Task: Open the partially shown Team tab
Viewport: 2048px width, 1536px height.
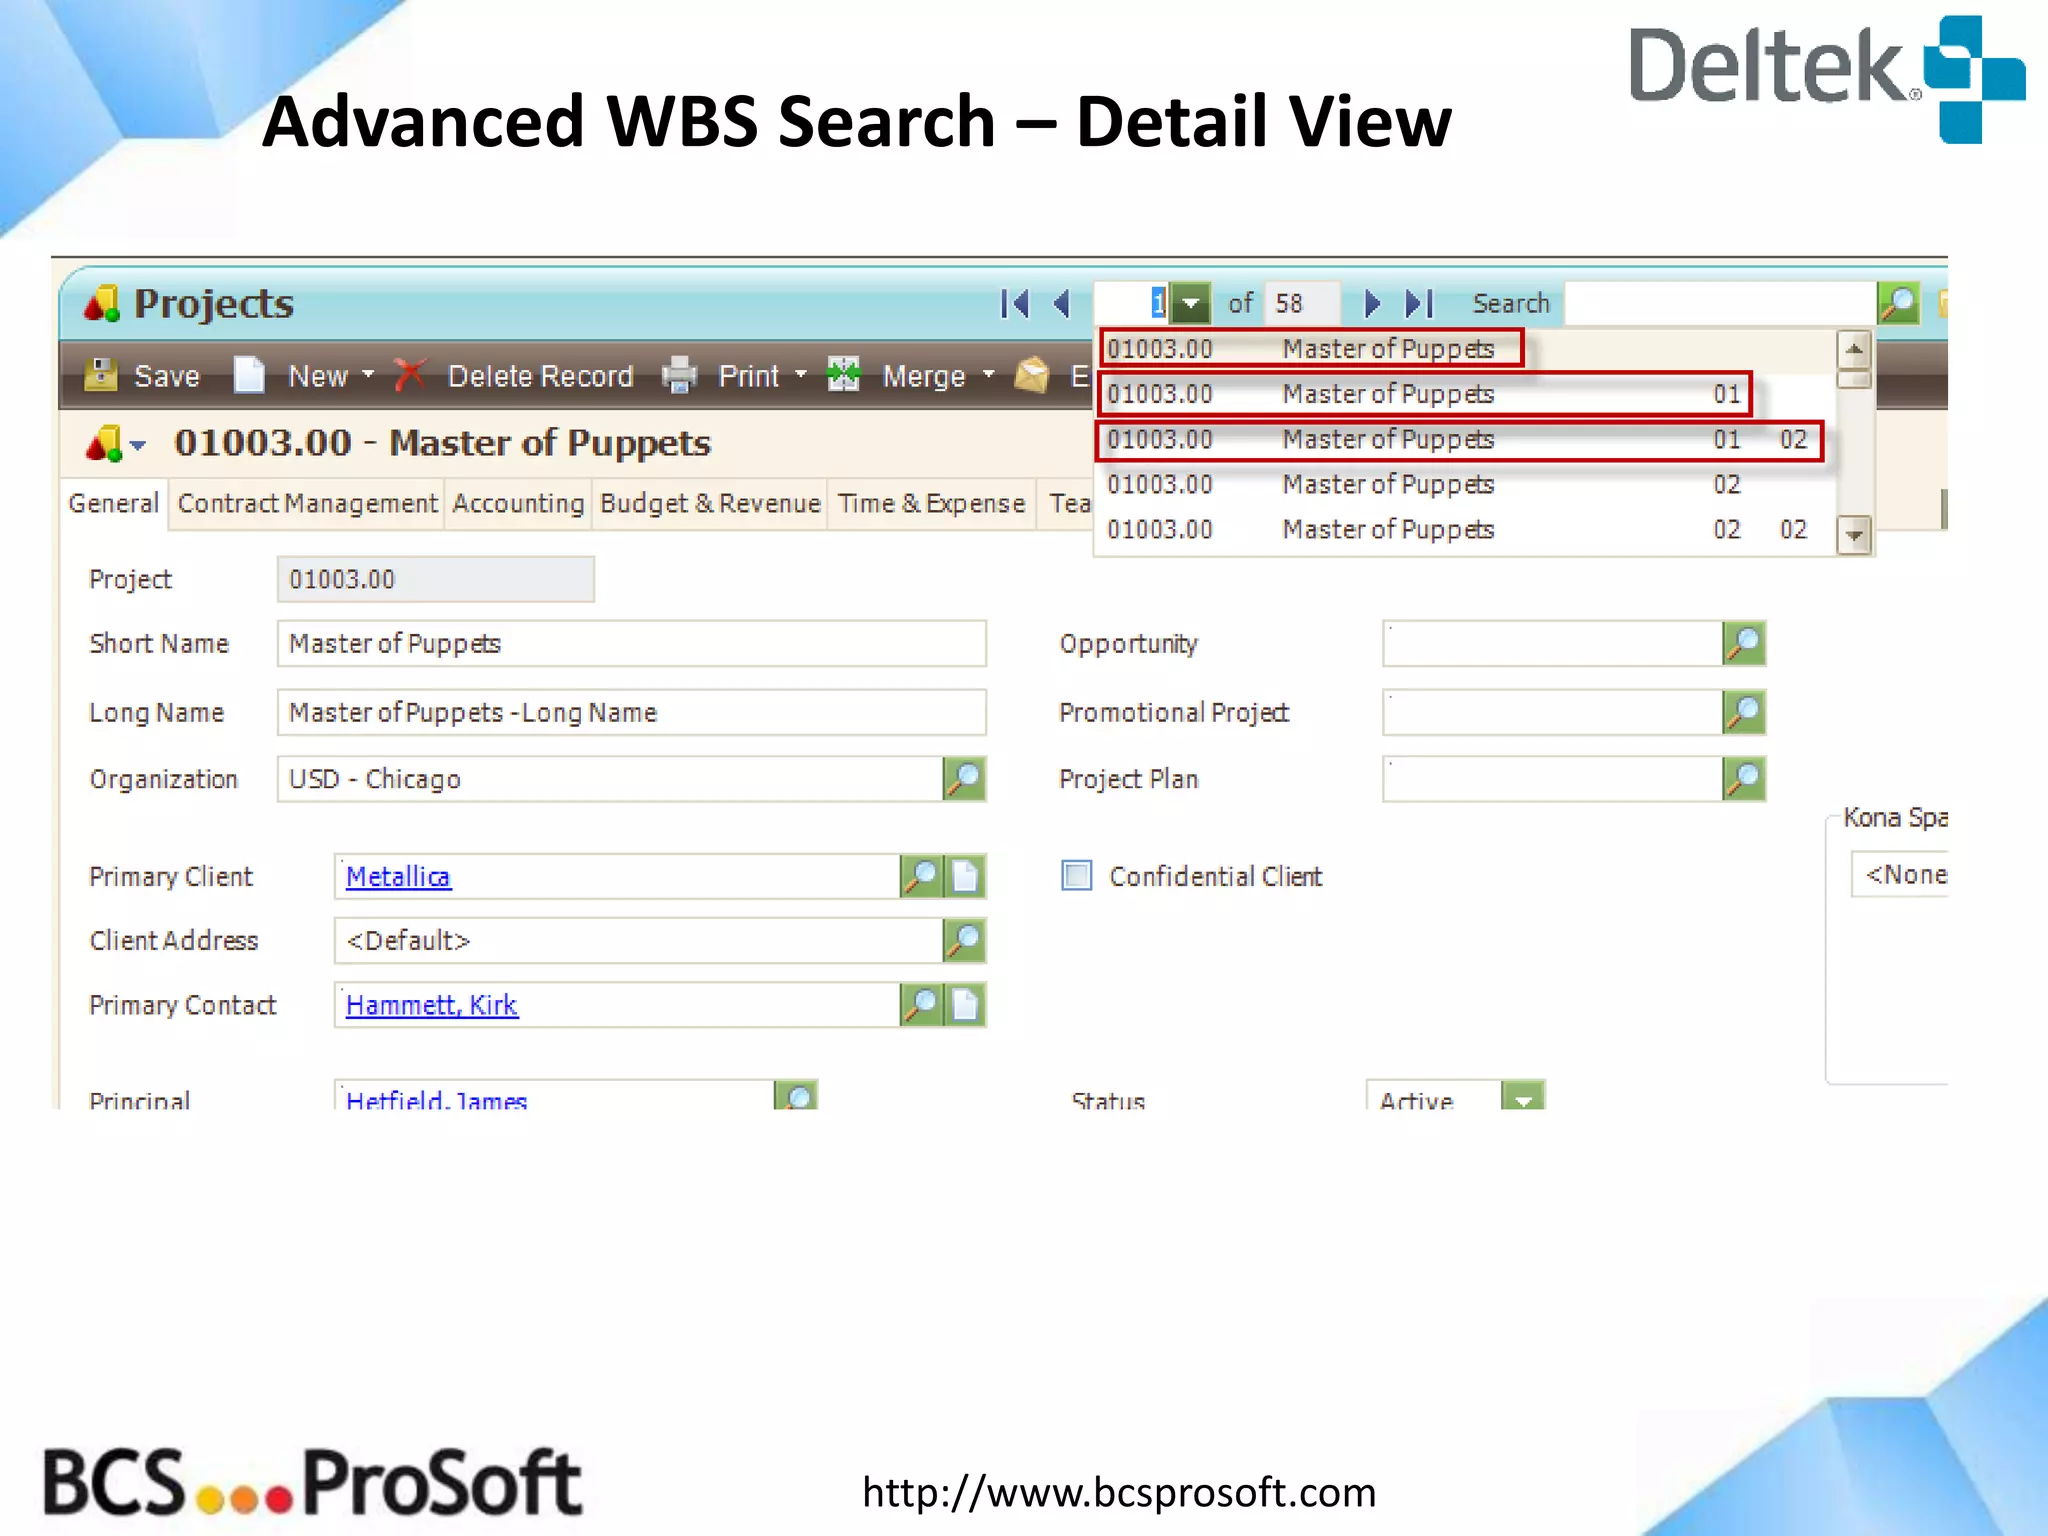Action: pos(1067,503)
